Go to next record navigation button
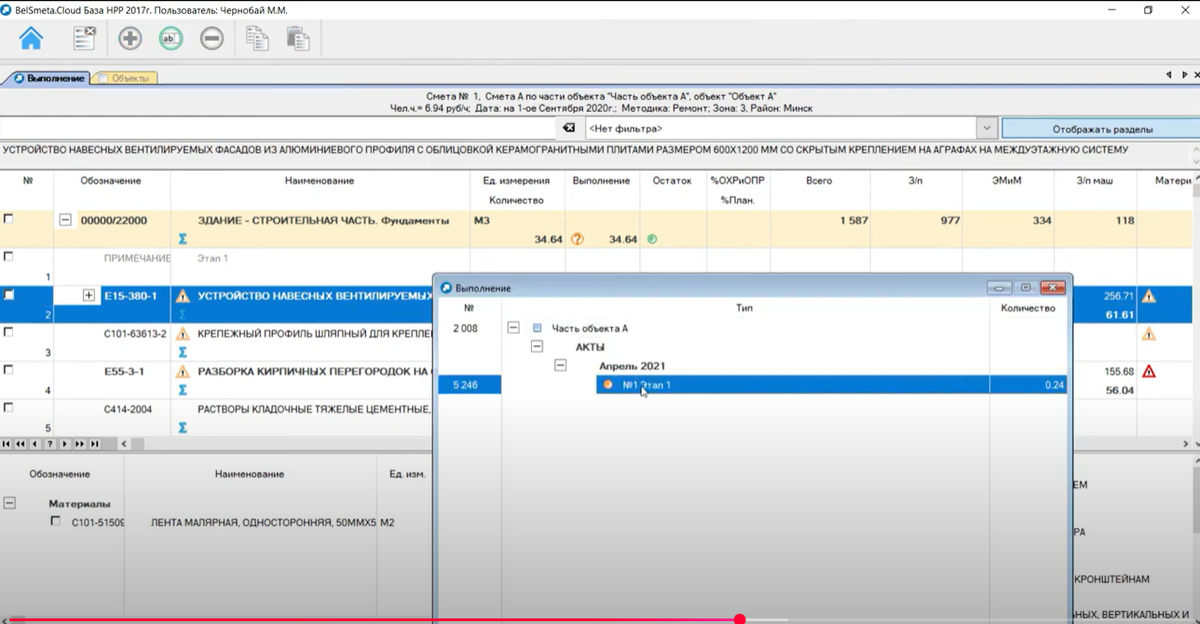Image resolution: width=1200 pixels, height=624 pixels. (x=65, y=443)
